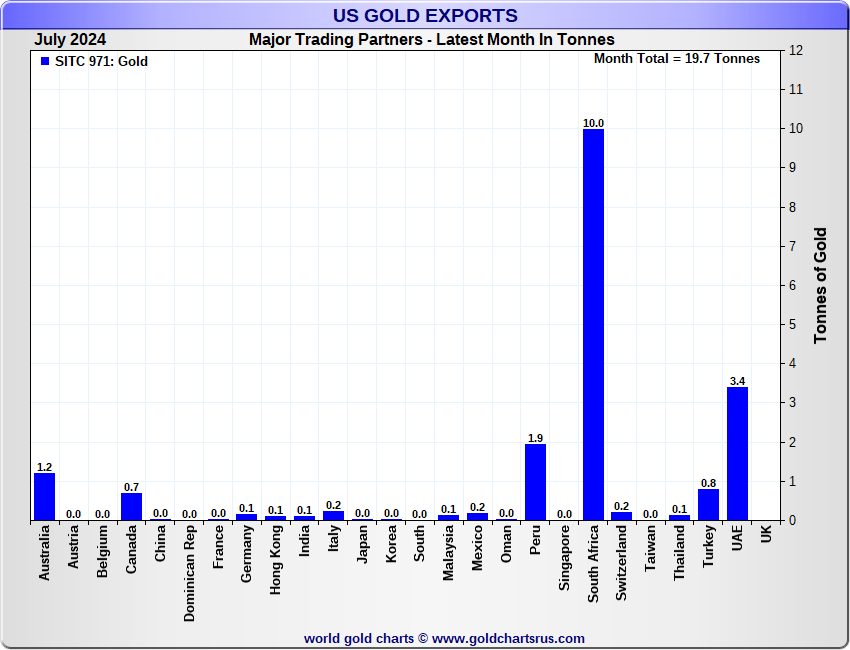Click the 7 tick on the y-axis
The width and height of the screenshot is (850, 650).
point(793,246)
